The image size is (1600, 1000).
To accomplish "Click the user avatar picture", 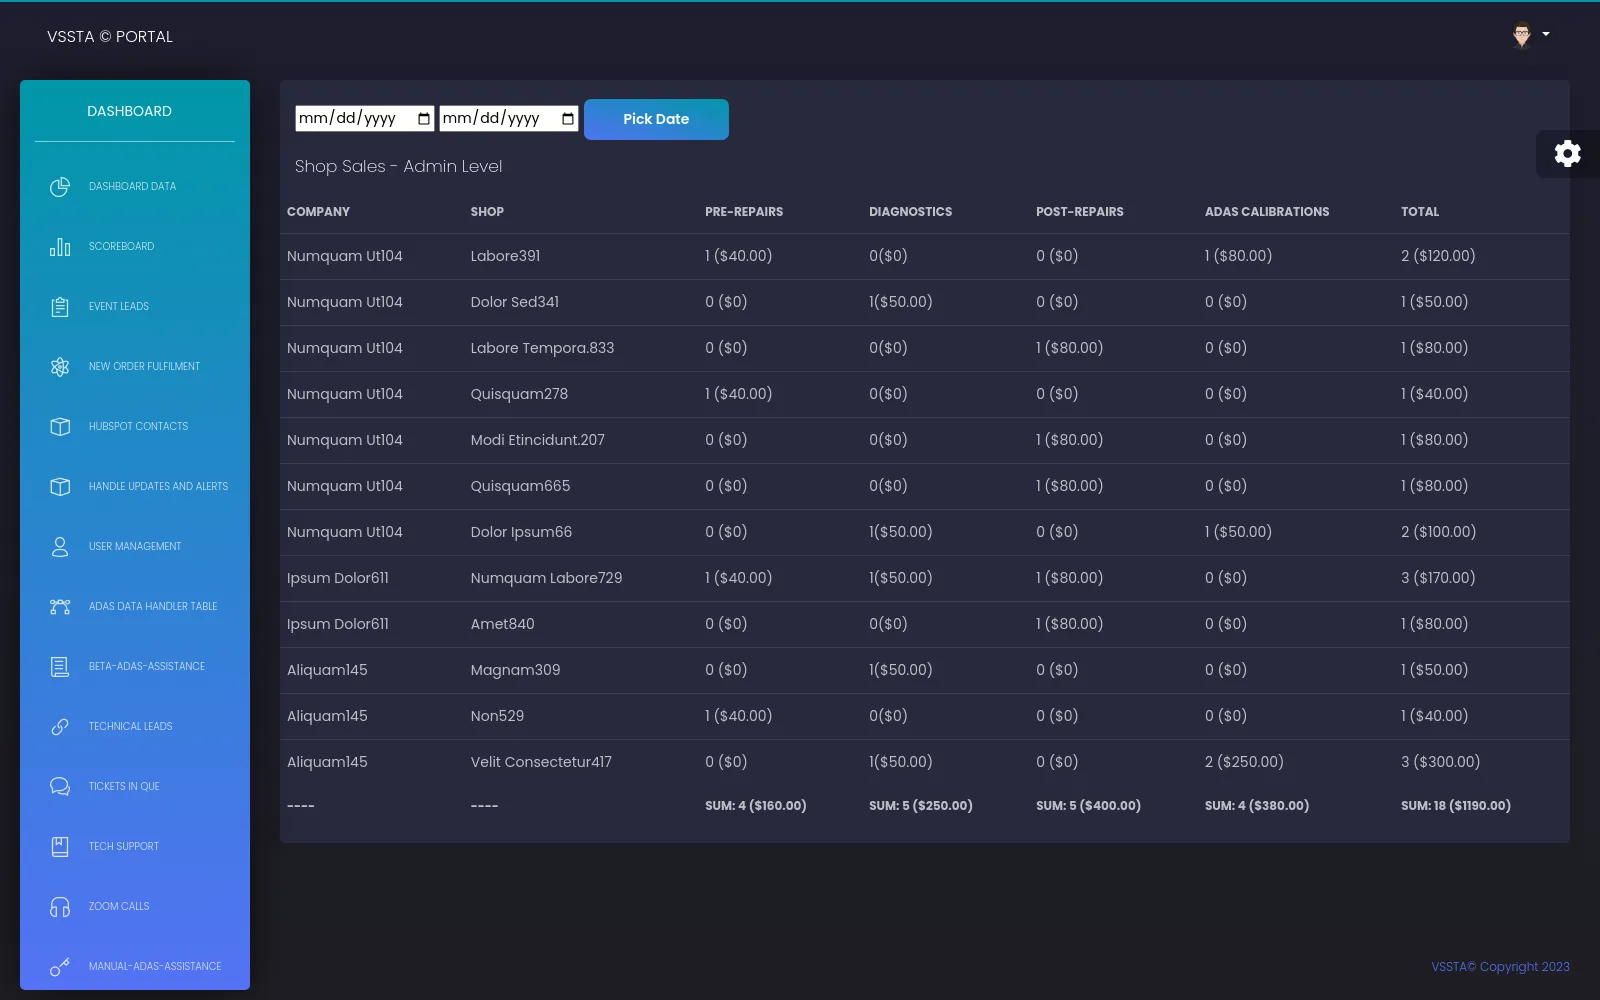I will click(1521, 35).
